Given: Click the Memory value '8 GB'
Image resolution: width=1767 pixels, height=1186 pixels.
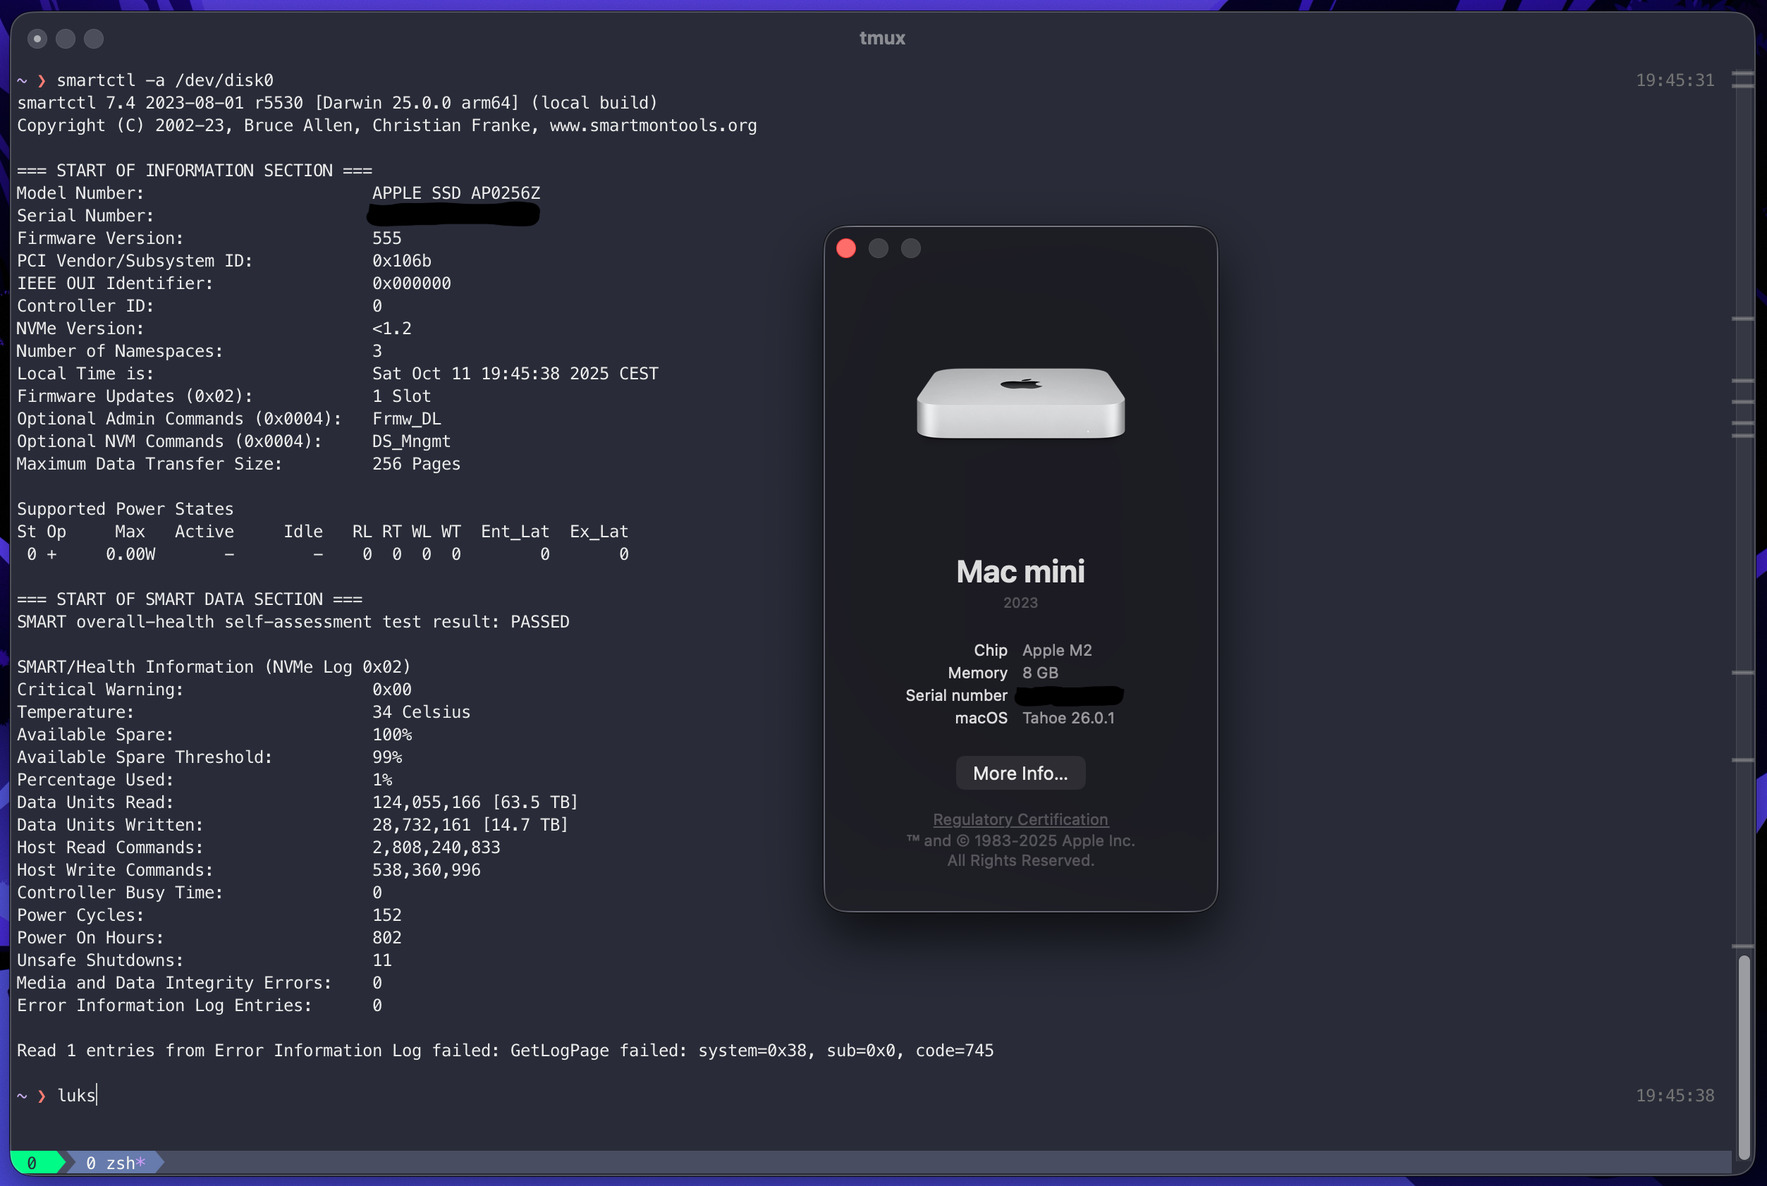Looking at the screenshot, I should 1040,673.
